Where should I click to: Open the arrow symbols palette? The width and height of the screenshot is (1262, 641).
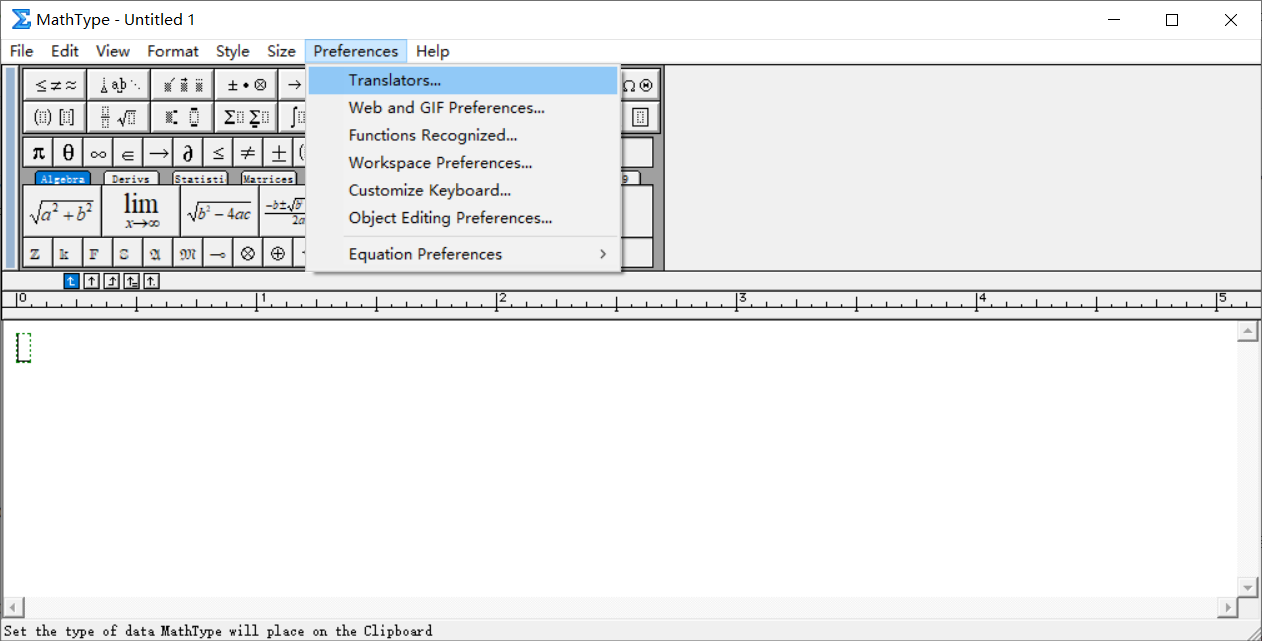coord(293,85)
